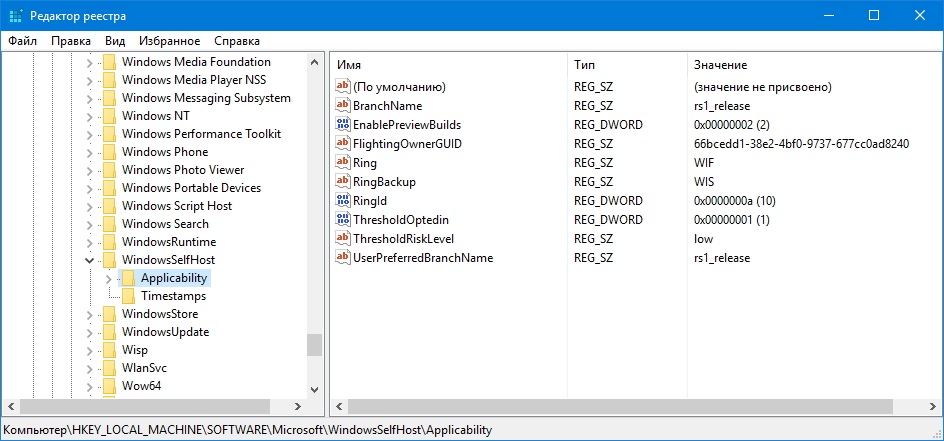
Task: Click the registry path in status bar
Action: tap(248, 430)
